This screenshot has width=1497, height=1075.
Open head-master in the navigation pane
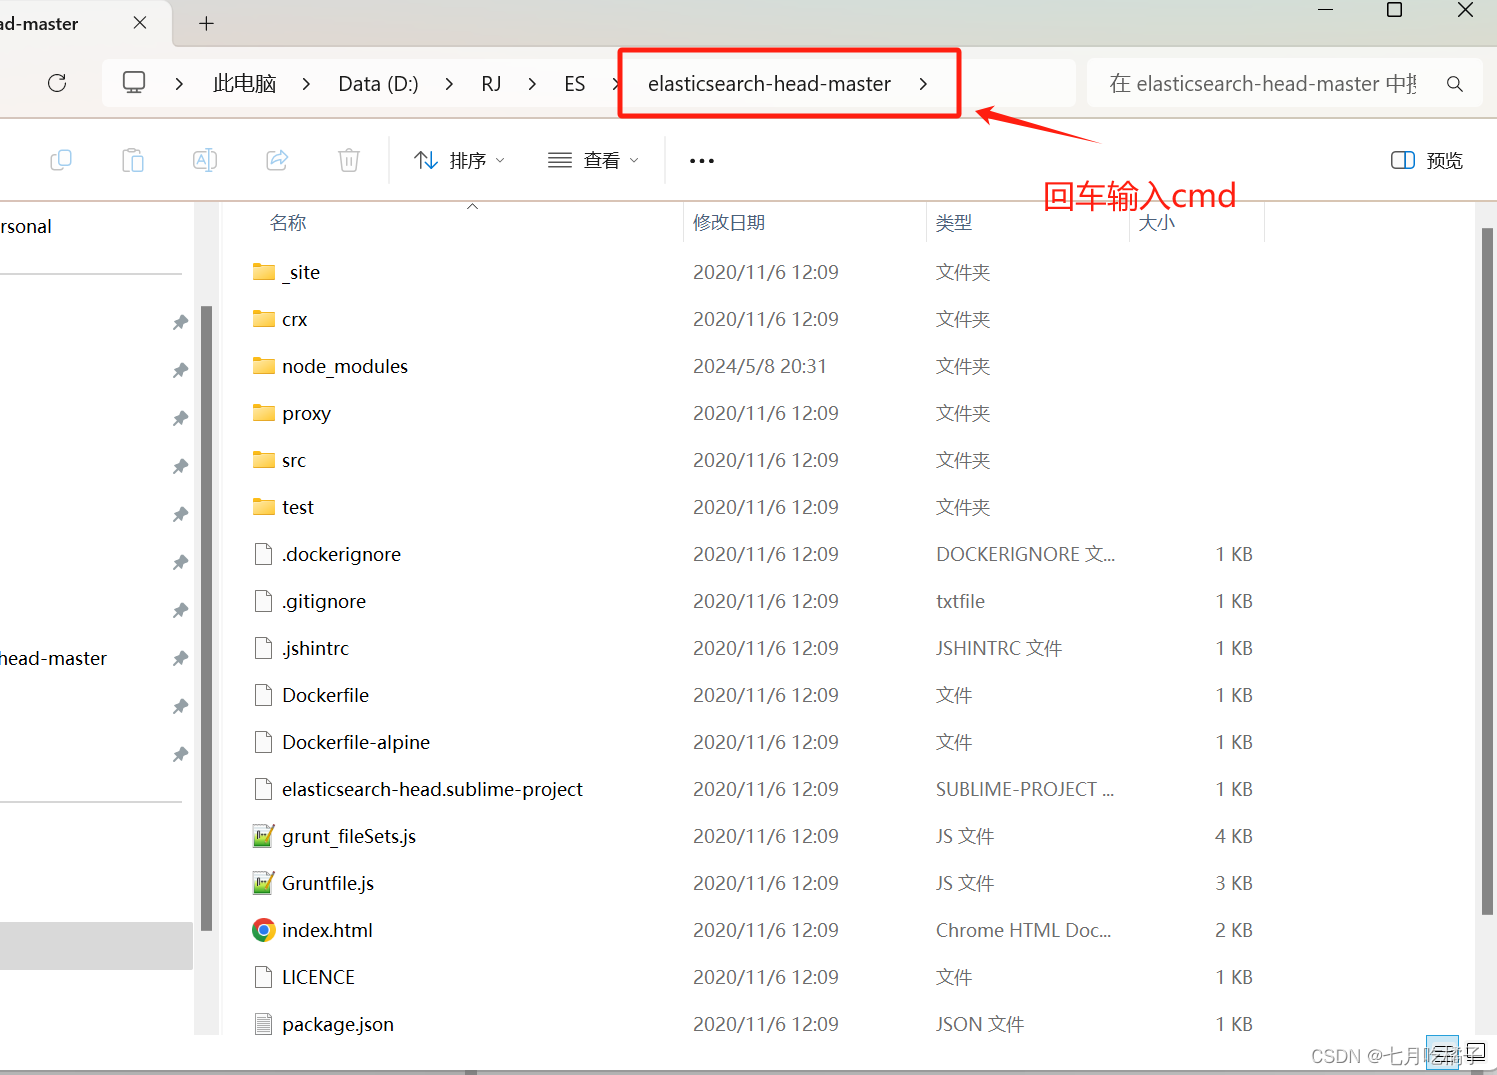(x=54, y=658)
